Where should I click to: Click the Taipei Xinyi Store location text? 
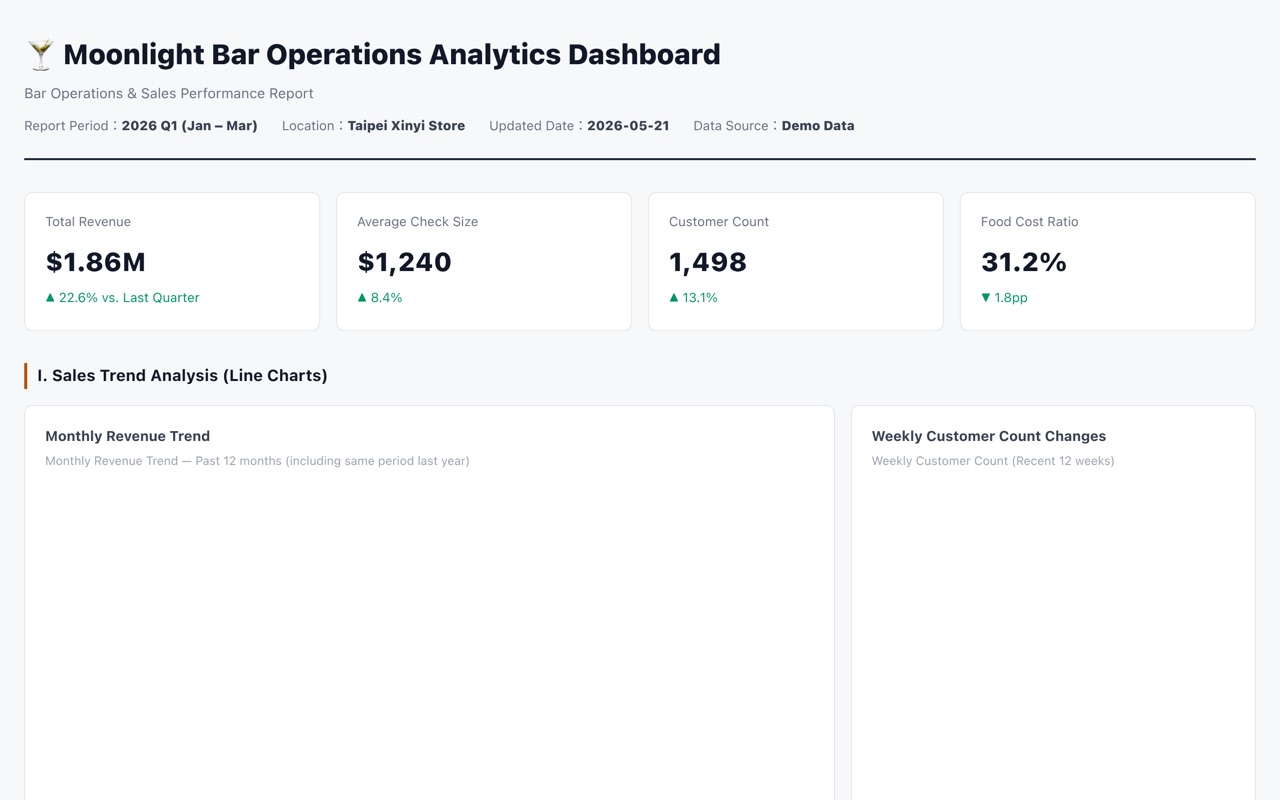pyautogui.click(x=406, y=126)
